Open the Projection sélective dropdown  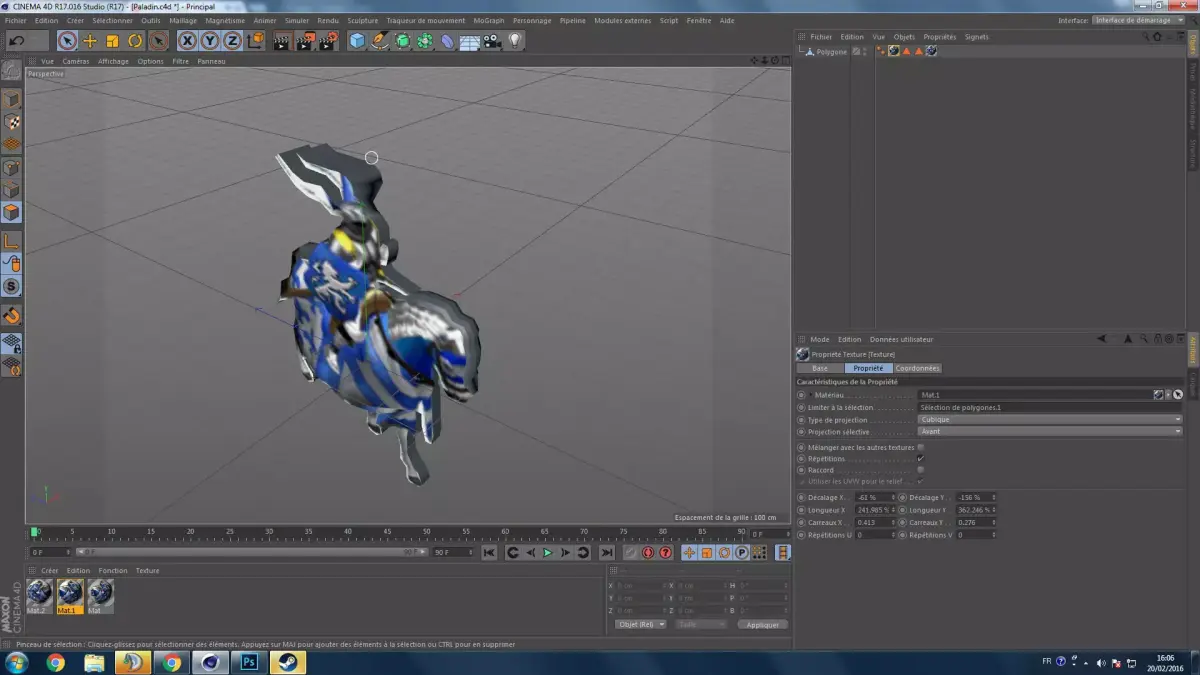pyautogui.click(x=1050, y=432)
